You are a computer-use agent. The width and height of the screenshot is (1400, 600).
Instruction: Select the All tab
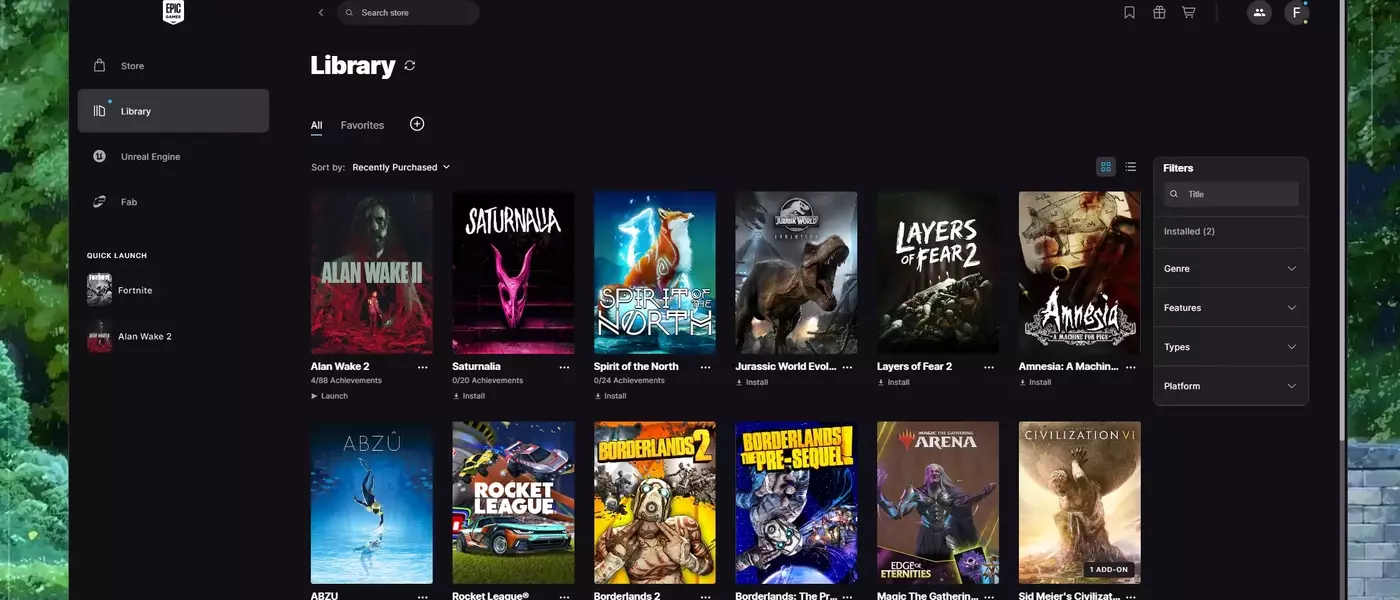click(x=316, y=125)
